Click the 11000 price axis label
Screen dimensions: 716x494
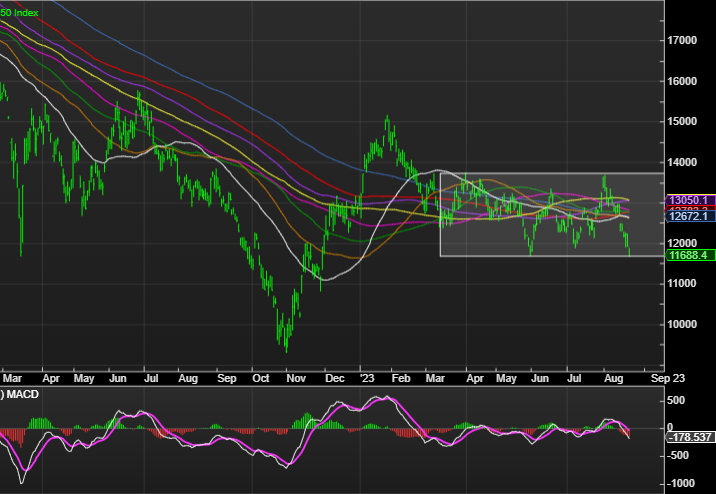pyautogui.click(x=682, y=284)
